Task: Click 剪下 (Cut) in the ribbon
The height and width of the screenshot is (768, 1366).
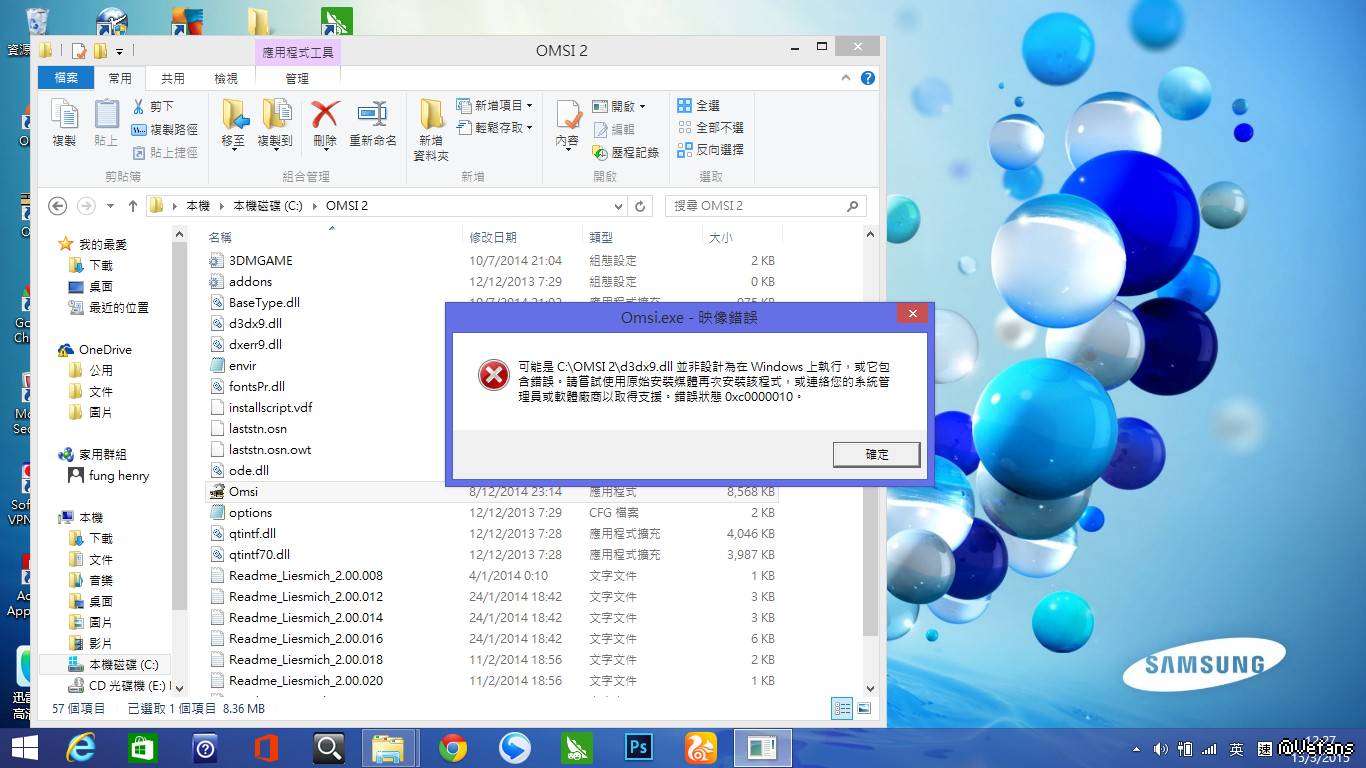Action: (x=153, y=106)
